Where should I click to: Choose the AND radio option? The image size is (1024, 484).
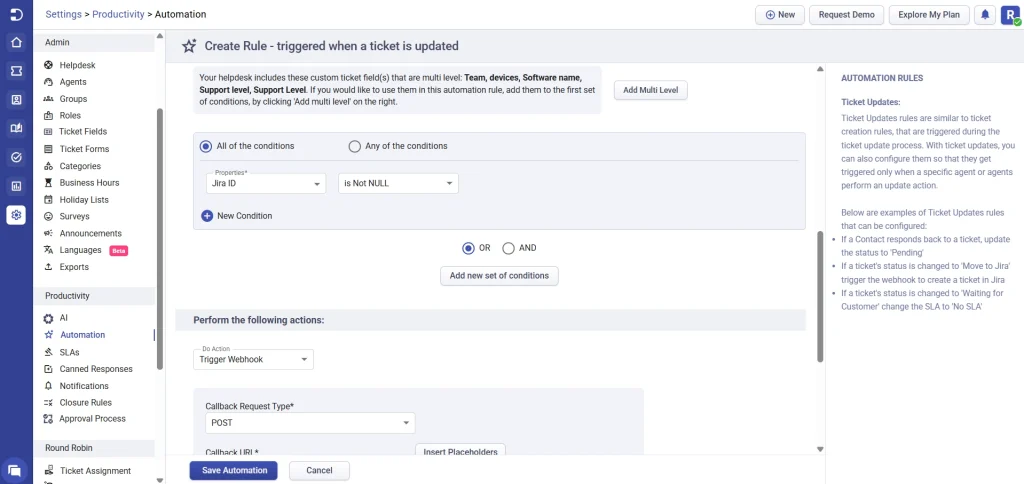509,248
